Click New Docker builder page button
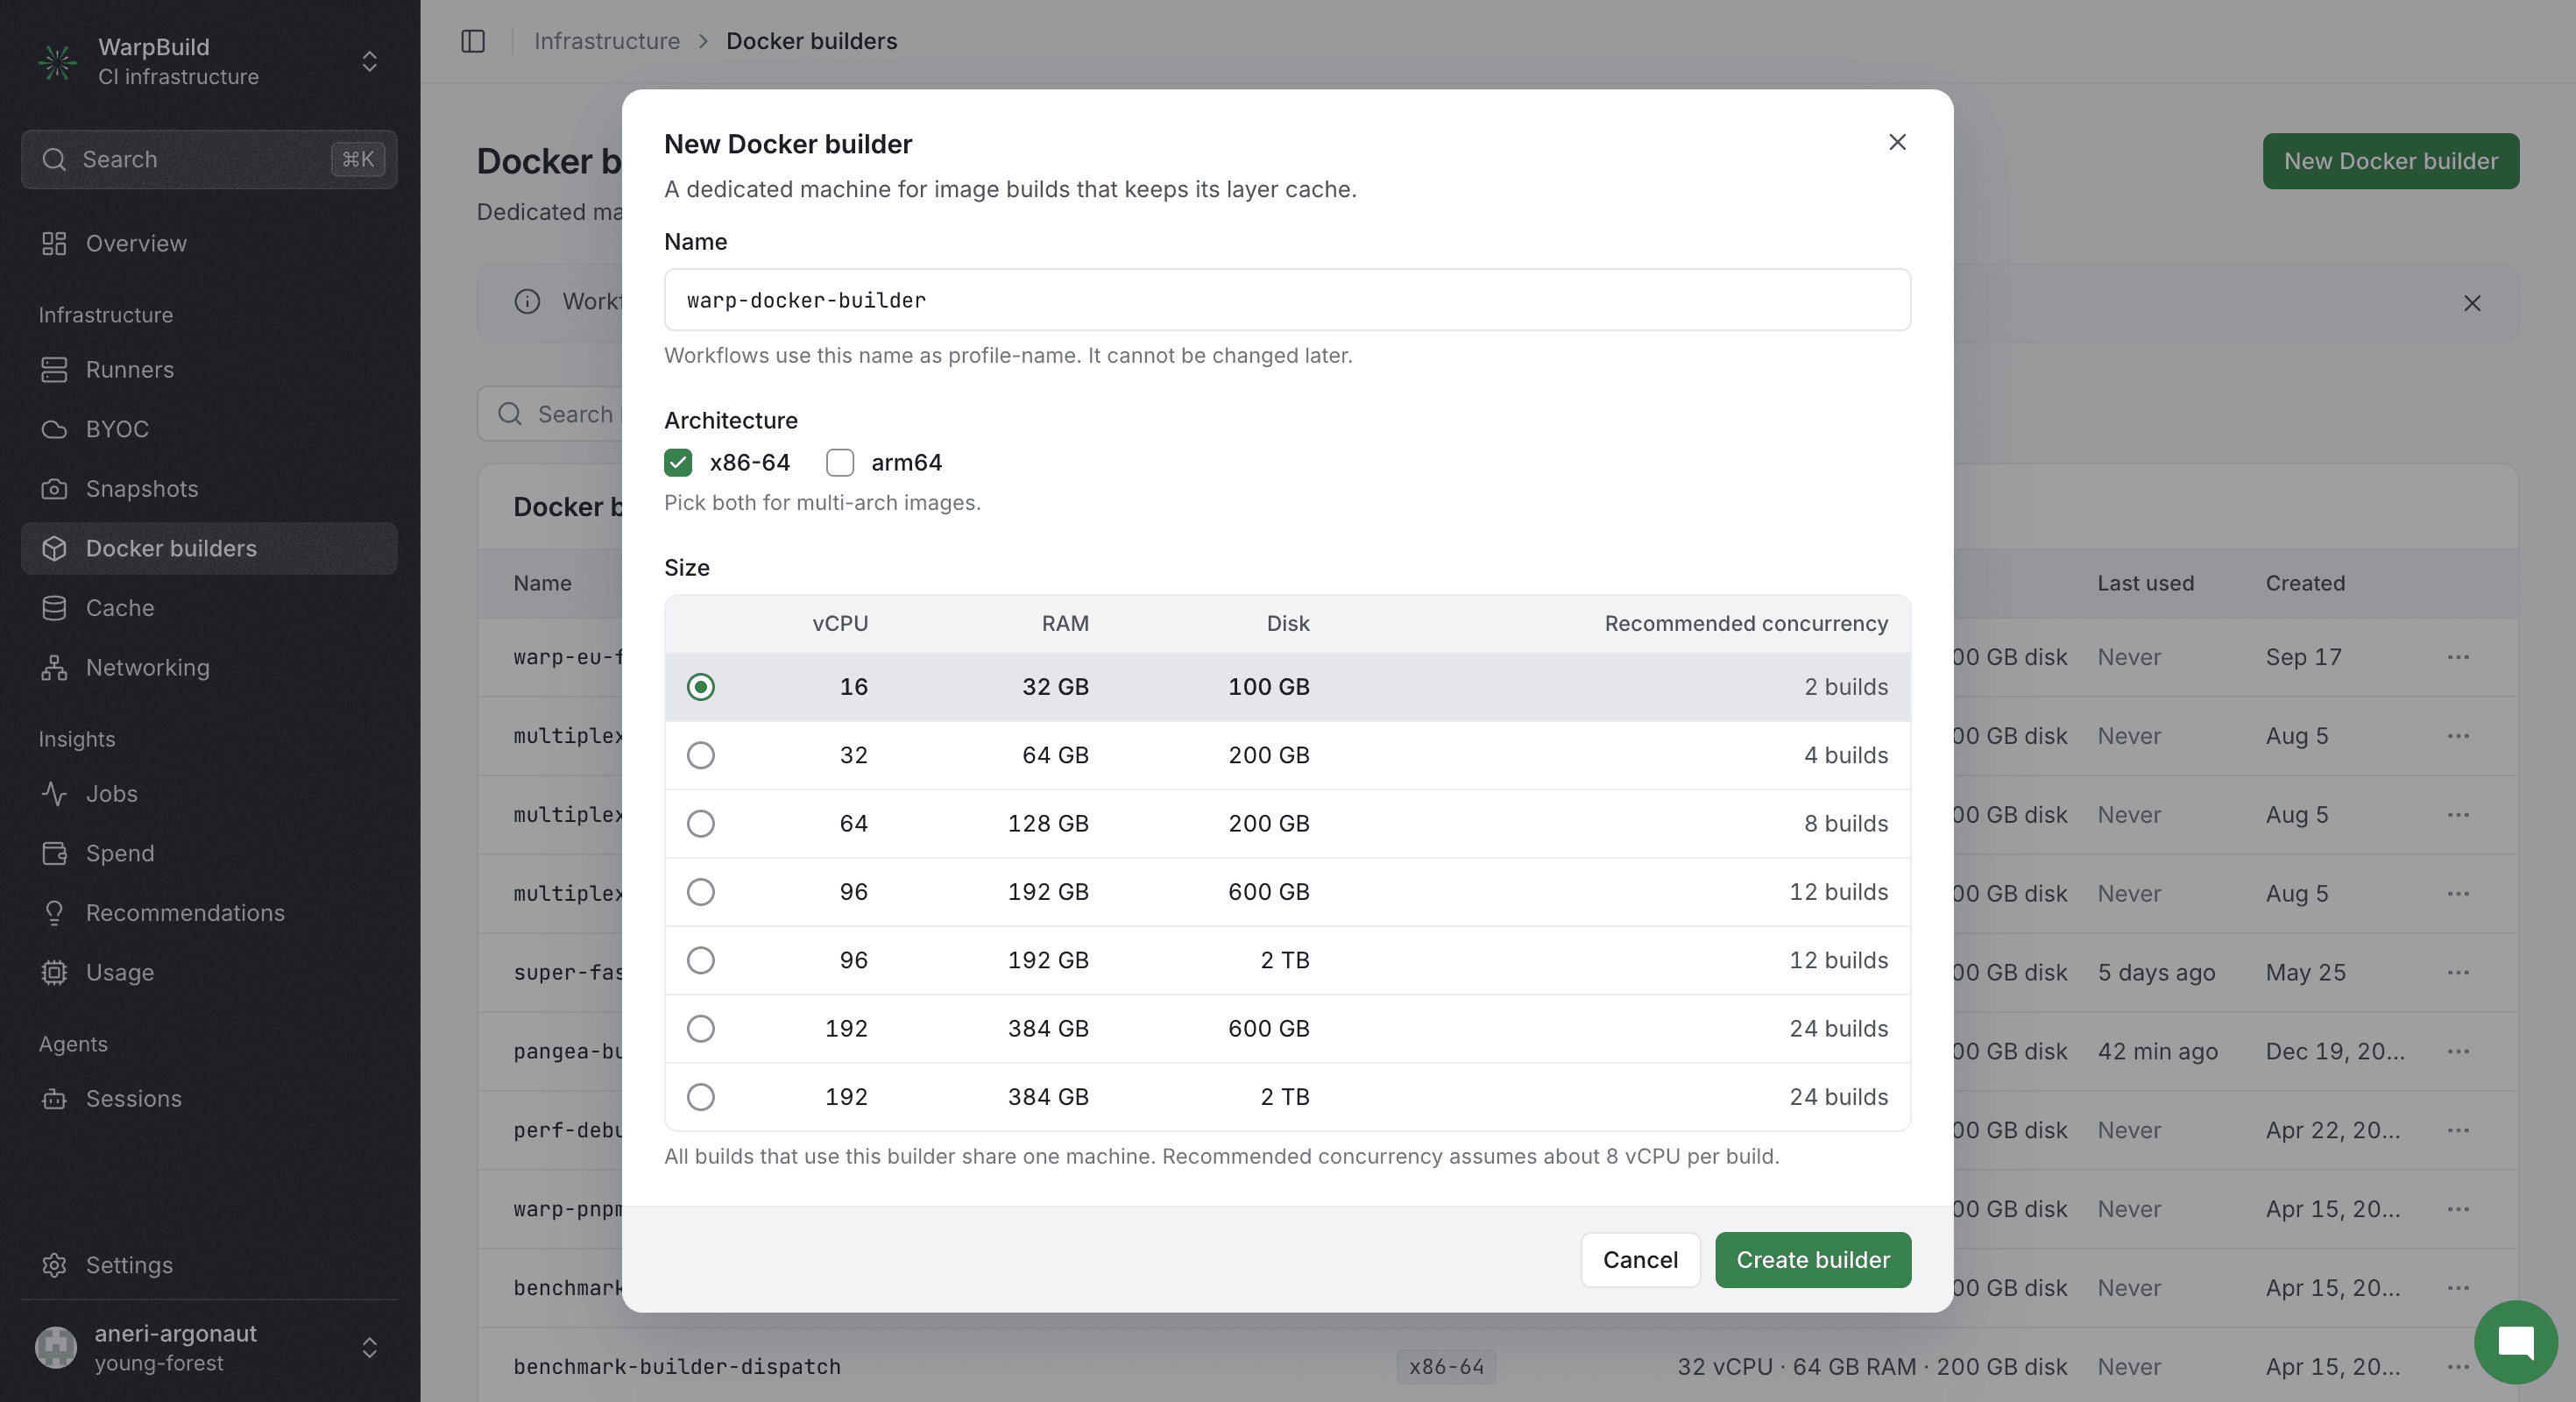 (2391, 161)
